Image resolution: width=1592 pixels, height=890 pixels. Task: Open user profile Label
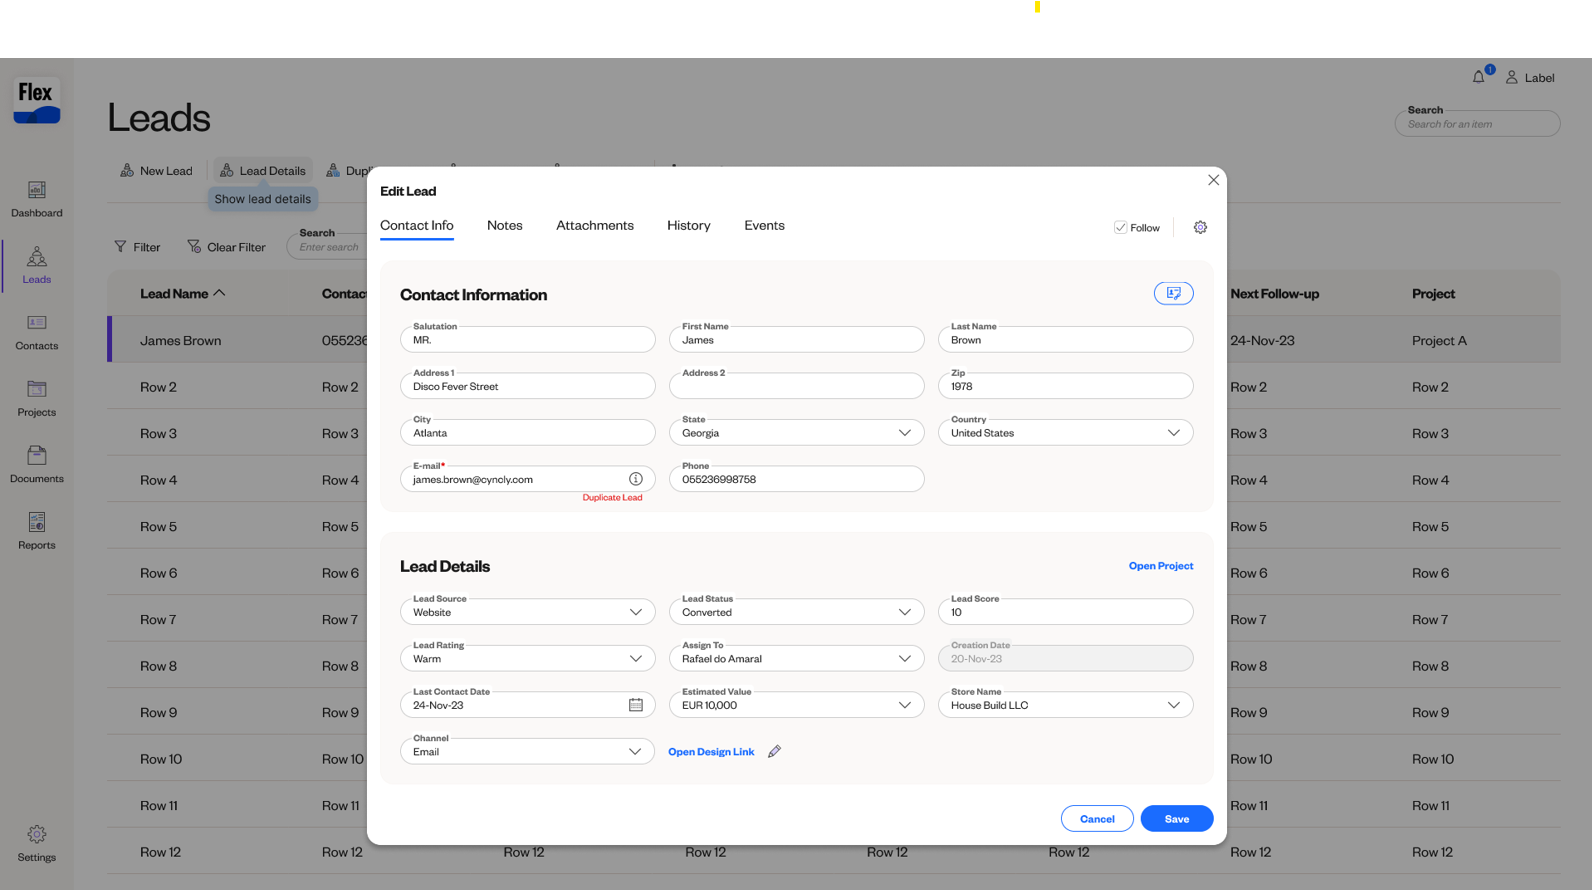1530,78
